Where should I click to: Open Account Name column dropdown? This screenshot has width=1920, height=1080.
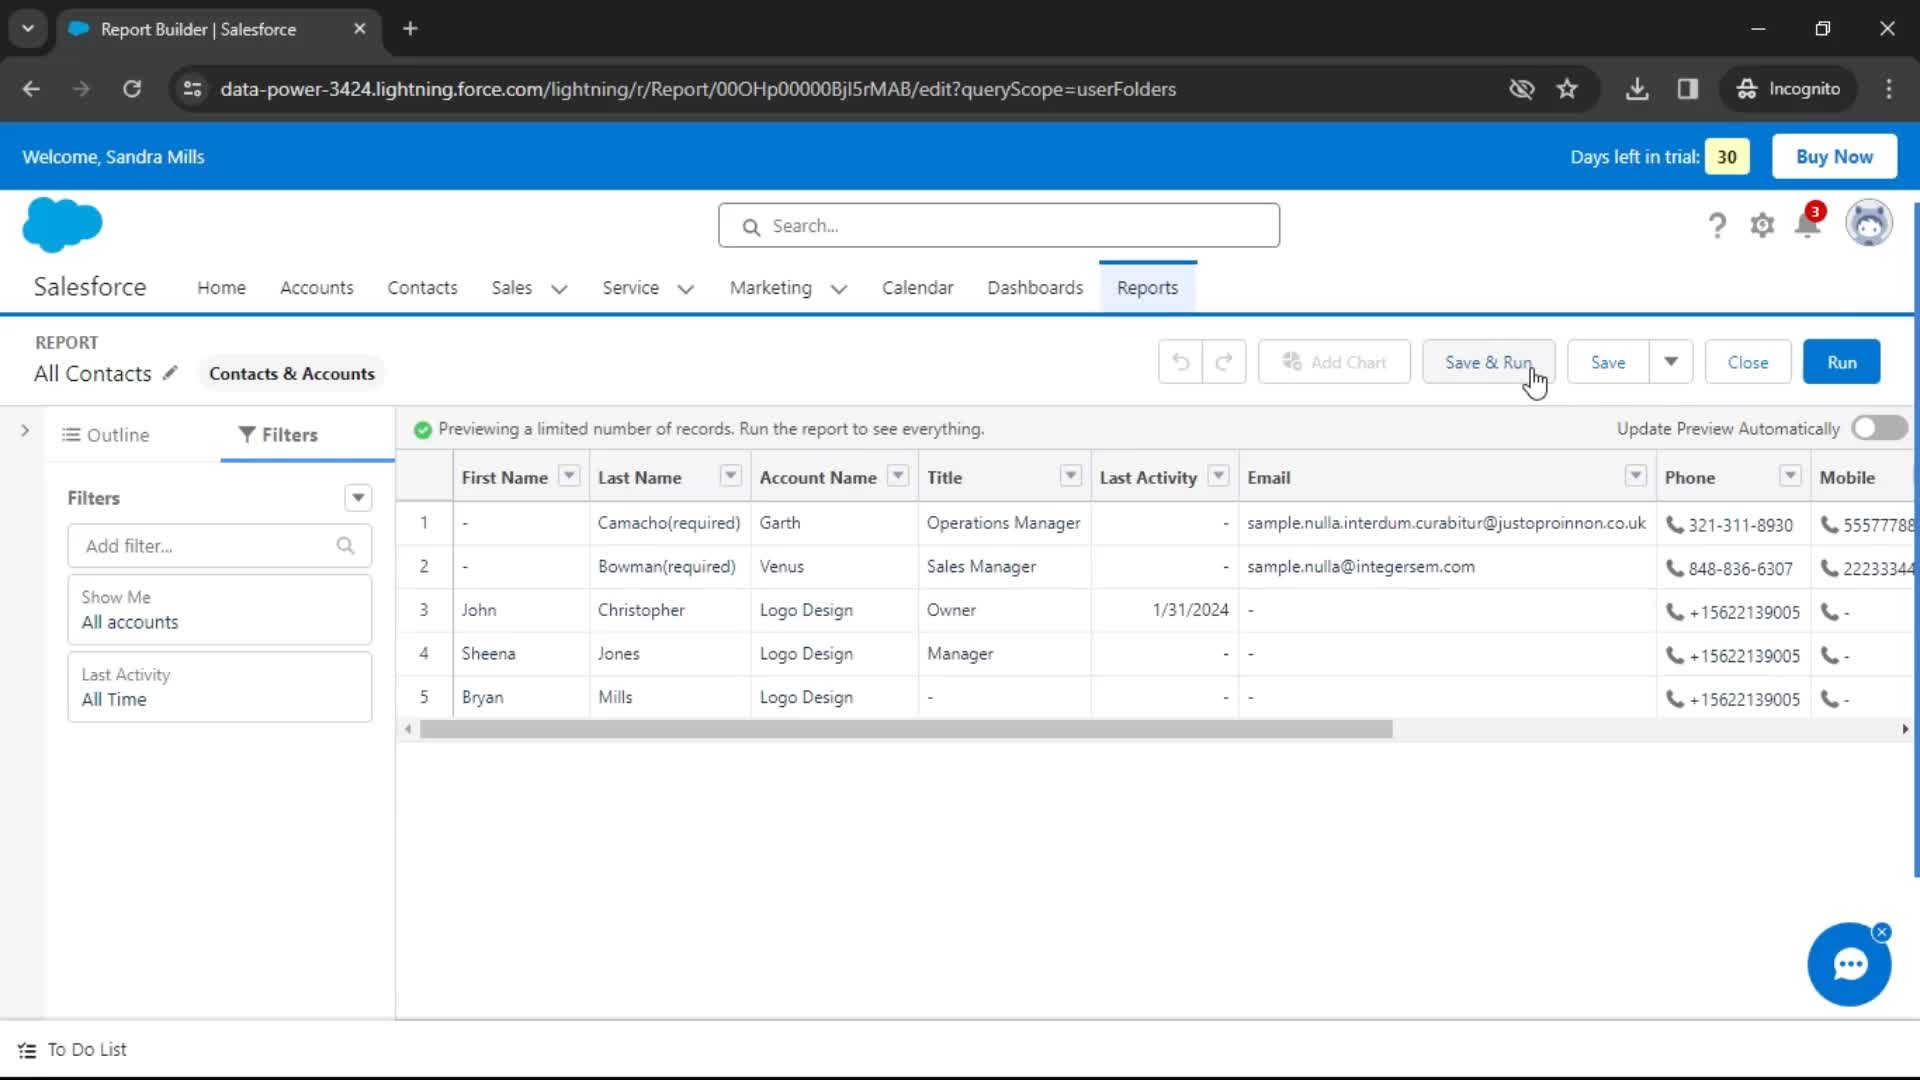tap(898, 476)
